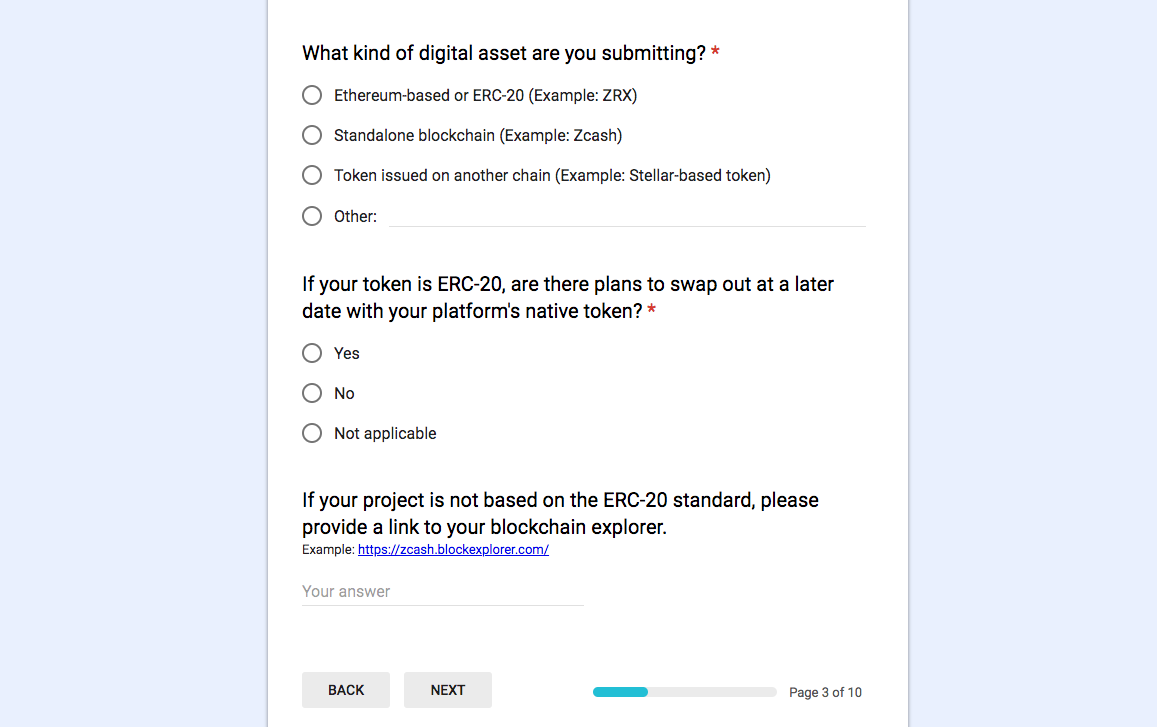
Task: Click the Page 3 of 10 indicator
Action: pos(825,692)
